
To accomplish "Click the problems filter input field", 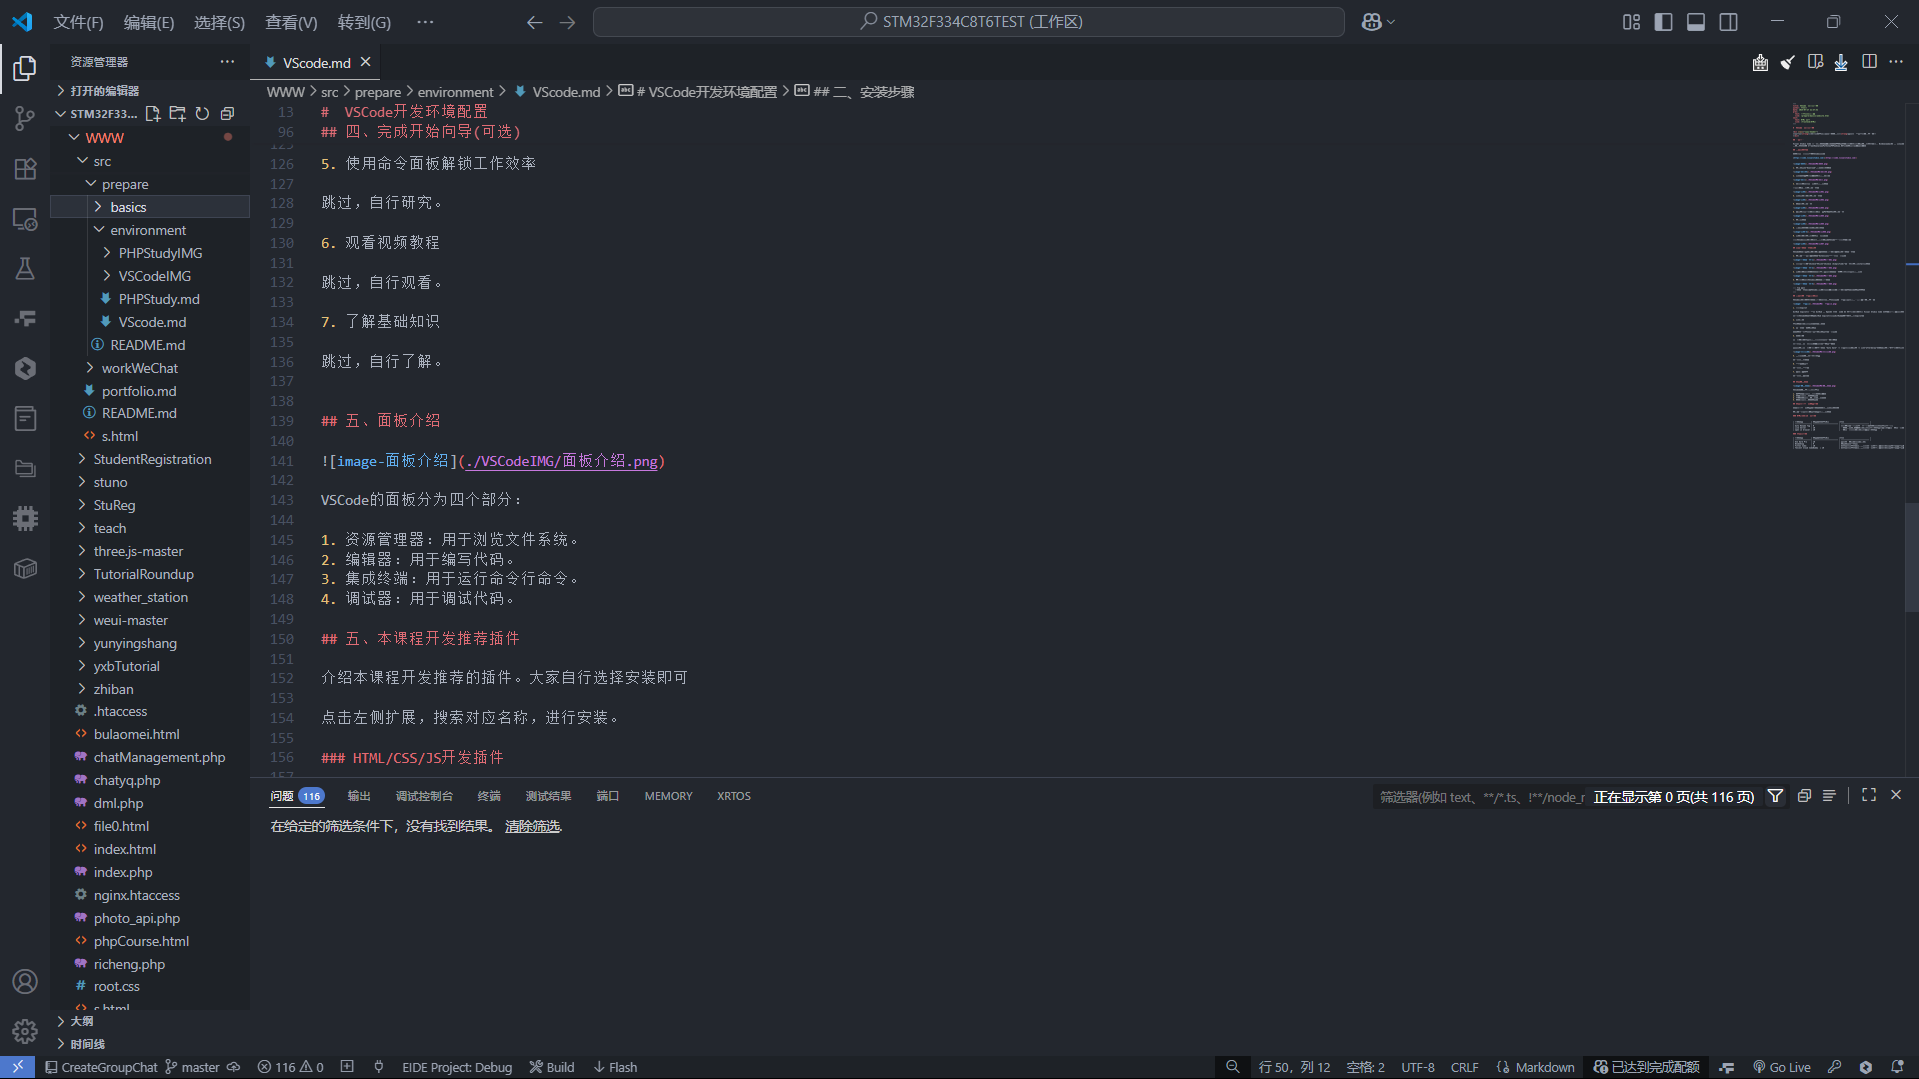I will click(x=1480, y=797).
